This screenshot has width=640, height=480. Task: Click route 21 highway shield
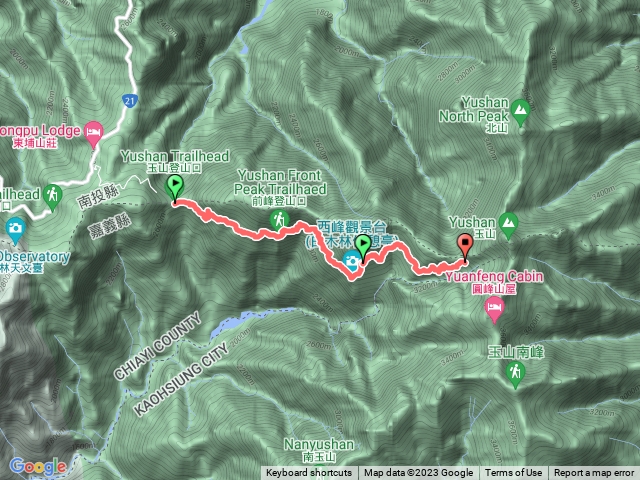coord(130,101)
